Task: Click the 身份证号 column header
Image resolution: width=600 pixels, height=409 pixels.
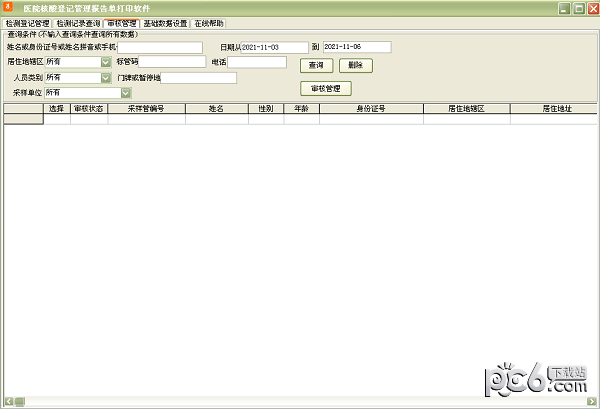Action: point(371,107)
